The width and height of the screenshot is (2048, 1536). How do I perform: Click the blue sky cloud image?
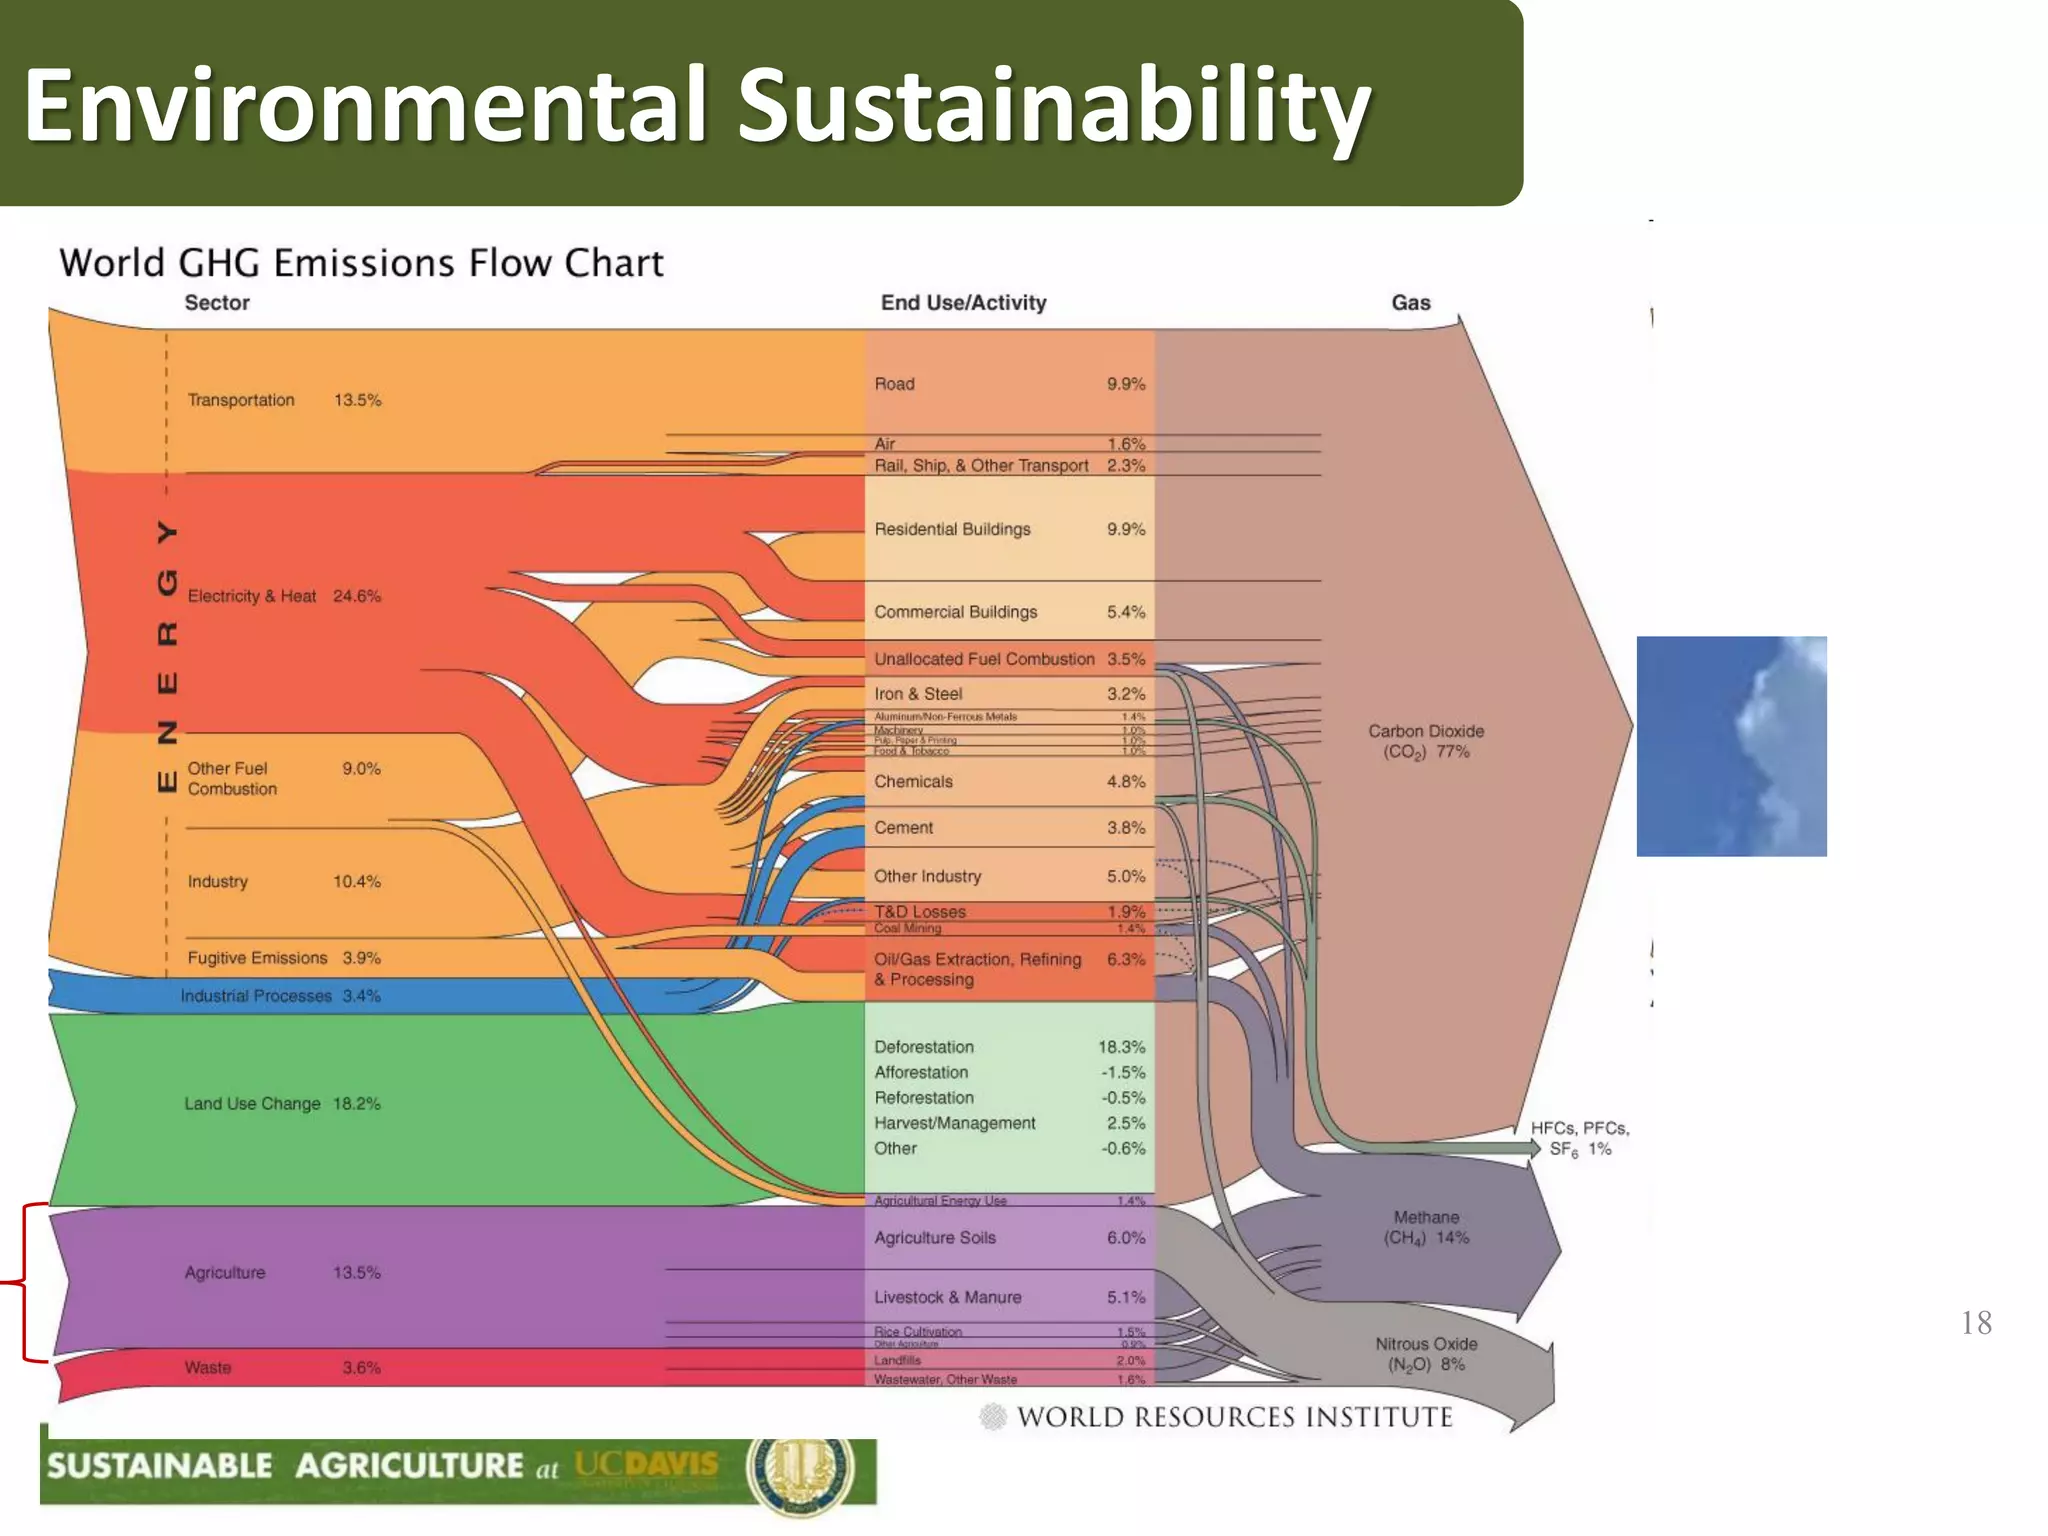click(1731, 746)
